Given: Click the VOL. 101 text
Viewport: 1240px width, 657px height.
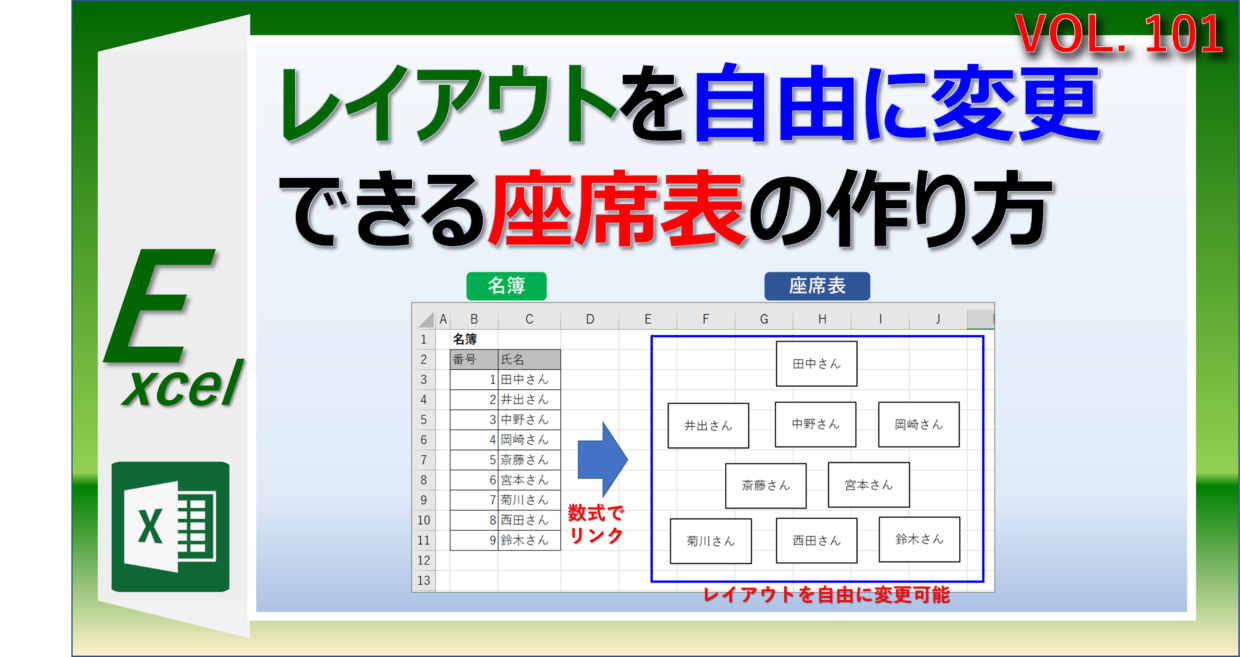Looking at the screenshot, I should click(1120, 35).
